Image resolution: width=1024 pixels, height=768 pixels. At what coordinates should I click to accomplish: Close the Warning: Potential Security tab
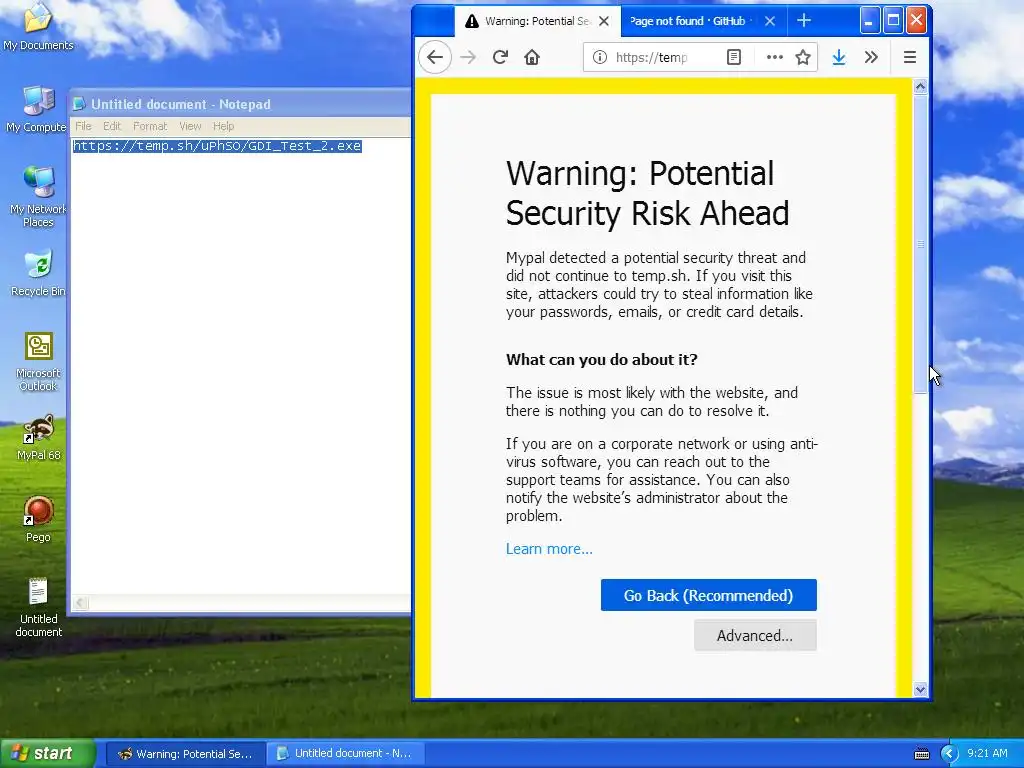click(x=604, y=21)
